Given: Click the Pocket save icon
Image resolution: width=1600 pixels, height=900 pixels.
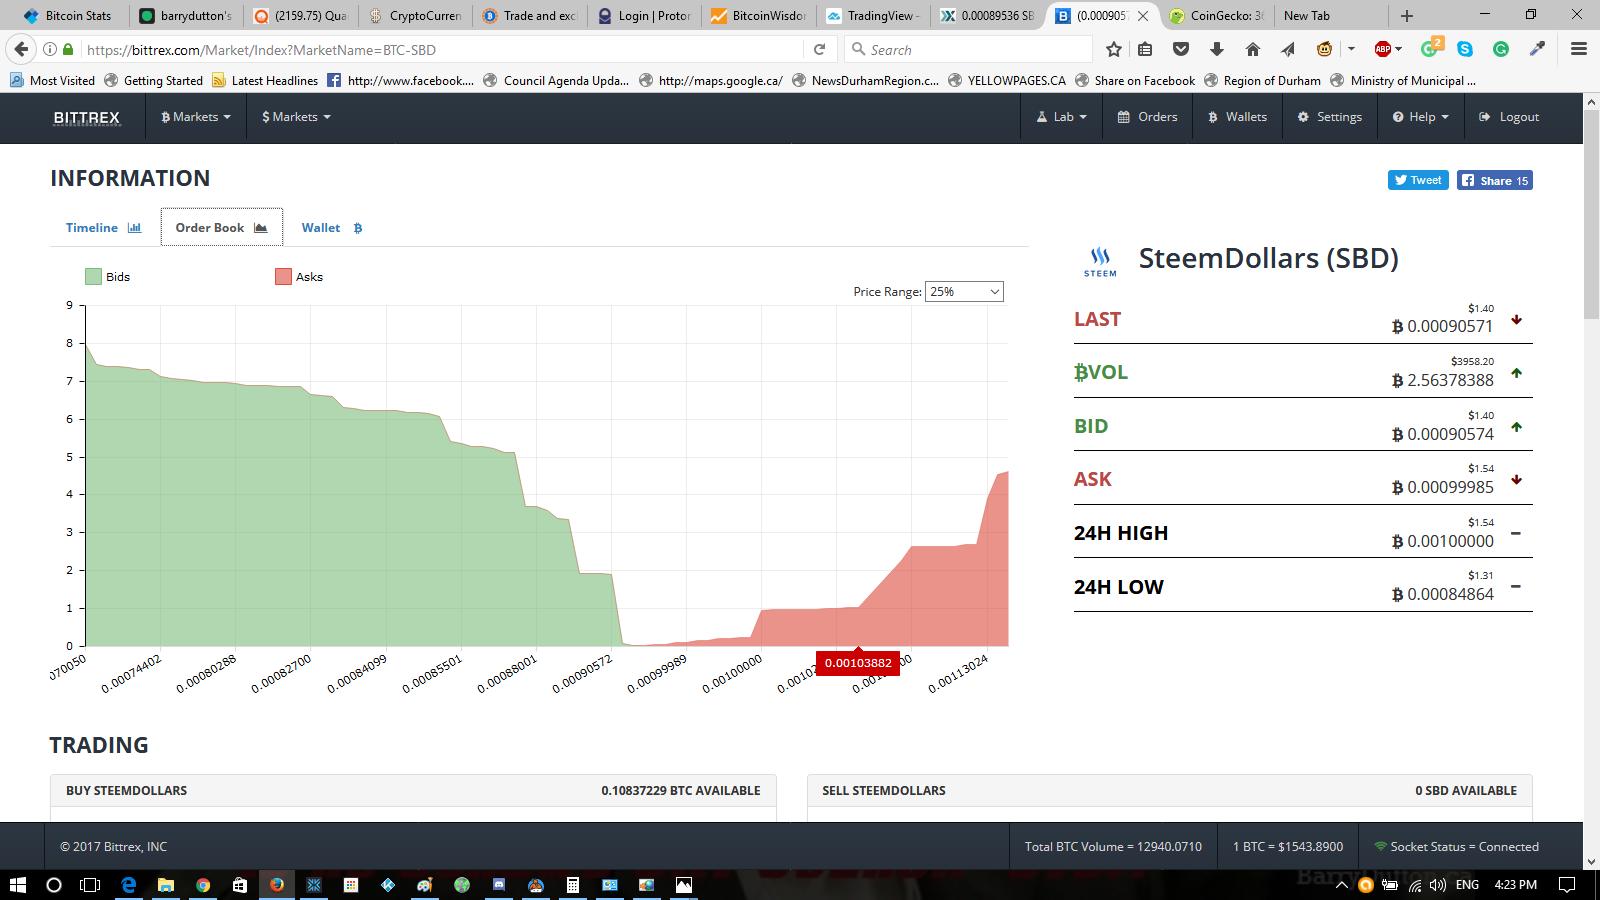Looking at the screenshot, I should tap(1181, 49).
